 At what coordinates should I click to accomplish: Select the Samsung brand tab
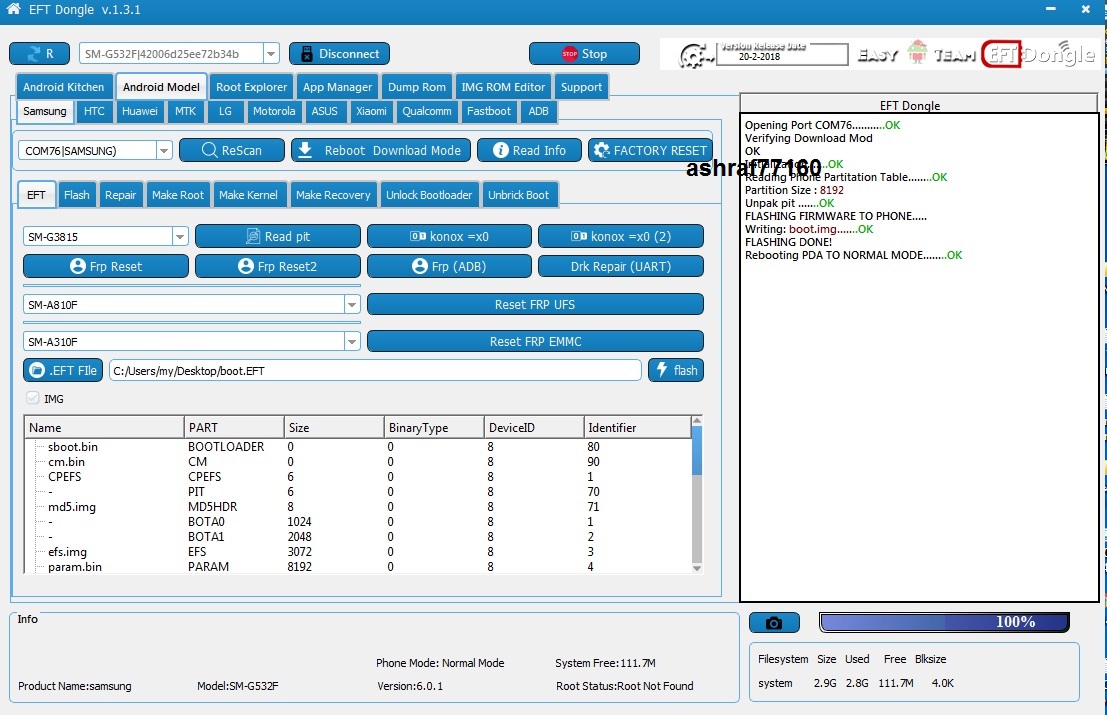[44, 112]
